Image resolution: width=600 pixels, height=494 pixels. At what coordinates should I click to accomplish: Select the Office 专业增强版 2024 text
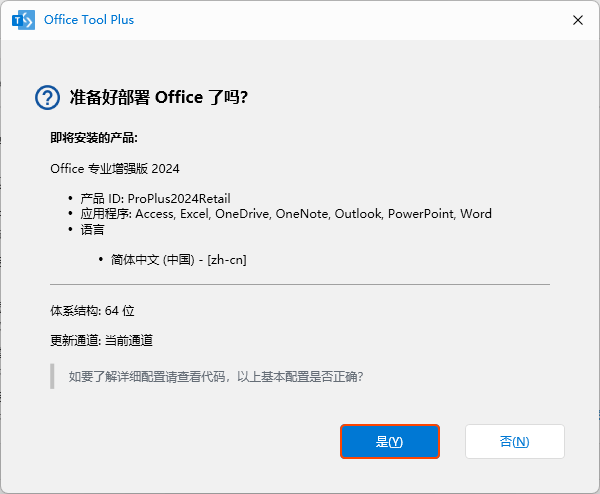pyautogui.click(x=115, y=169)
